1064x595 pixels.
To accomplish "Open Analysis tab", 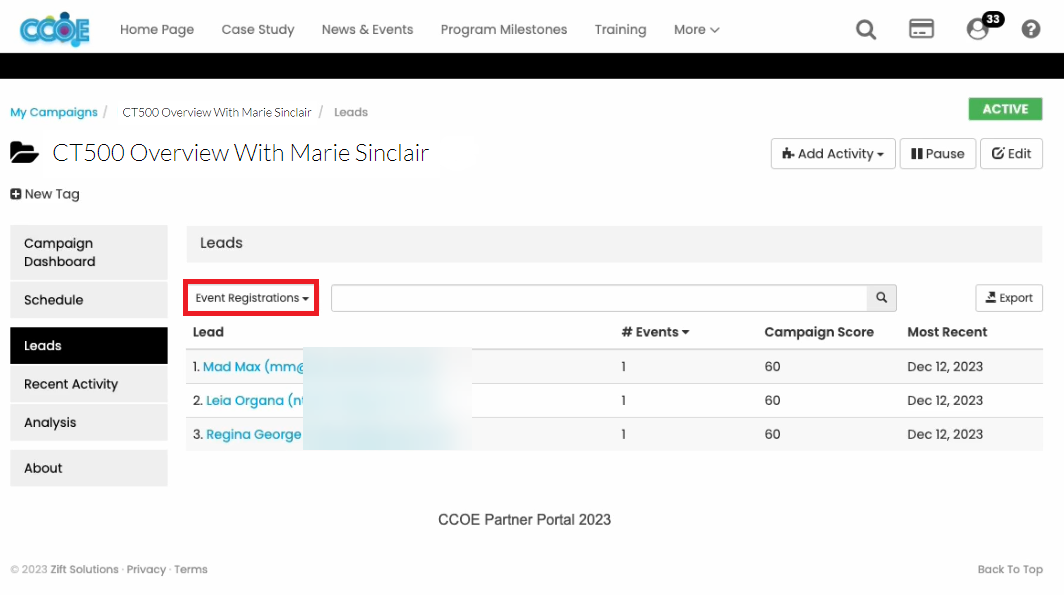I will (x=89, y=422).
